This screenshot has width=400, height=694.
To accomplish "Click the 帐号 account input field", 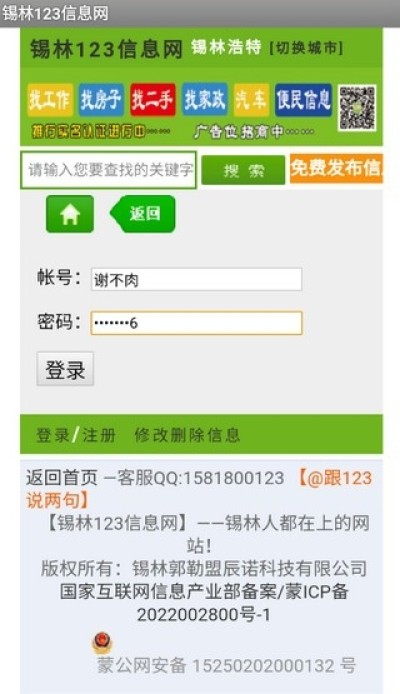I will click(x=196, y=279).
